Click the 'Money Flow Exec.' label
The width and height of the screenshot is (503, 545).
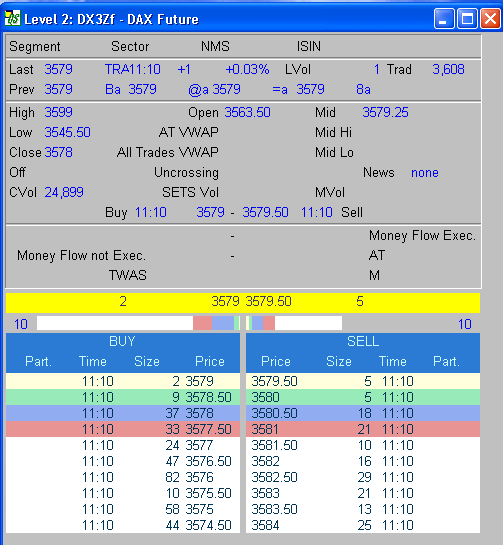coord(422,236)
